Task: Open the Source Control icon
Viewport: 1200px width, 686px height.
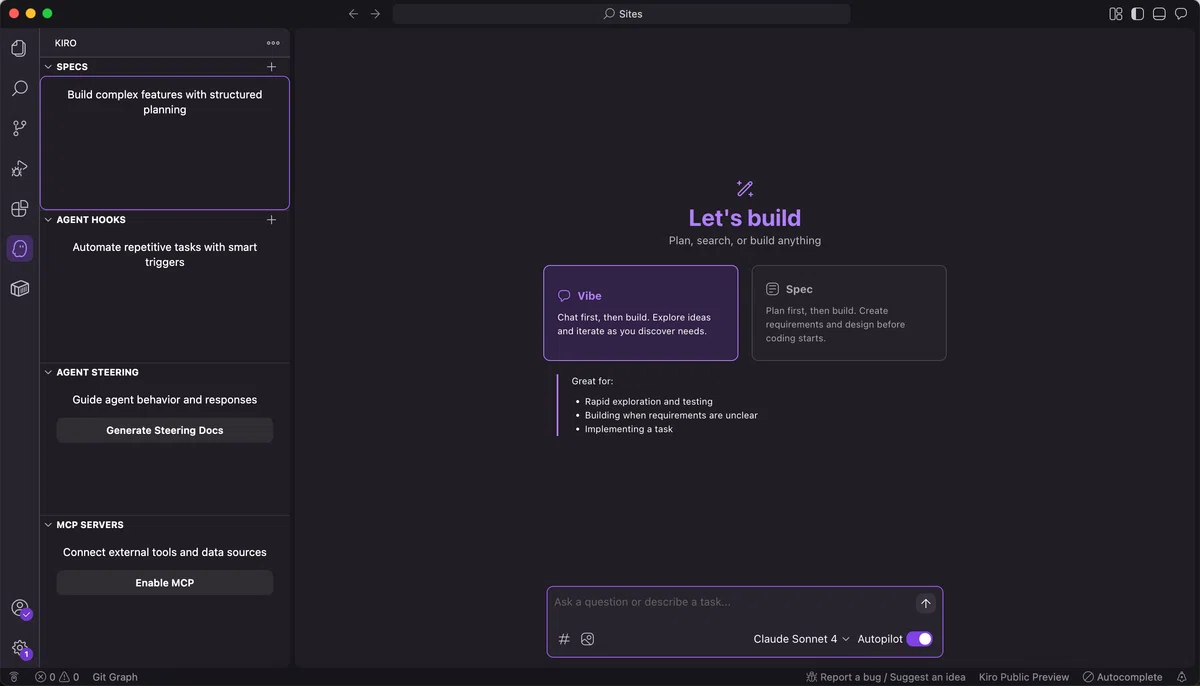Action: pyautogui.click(x=19, y=128)
